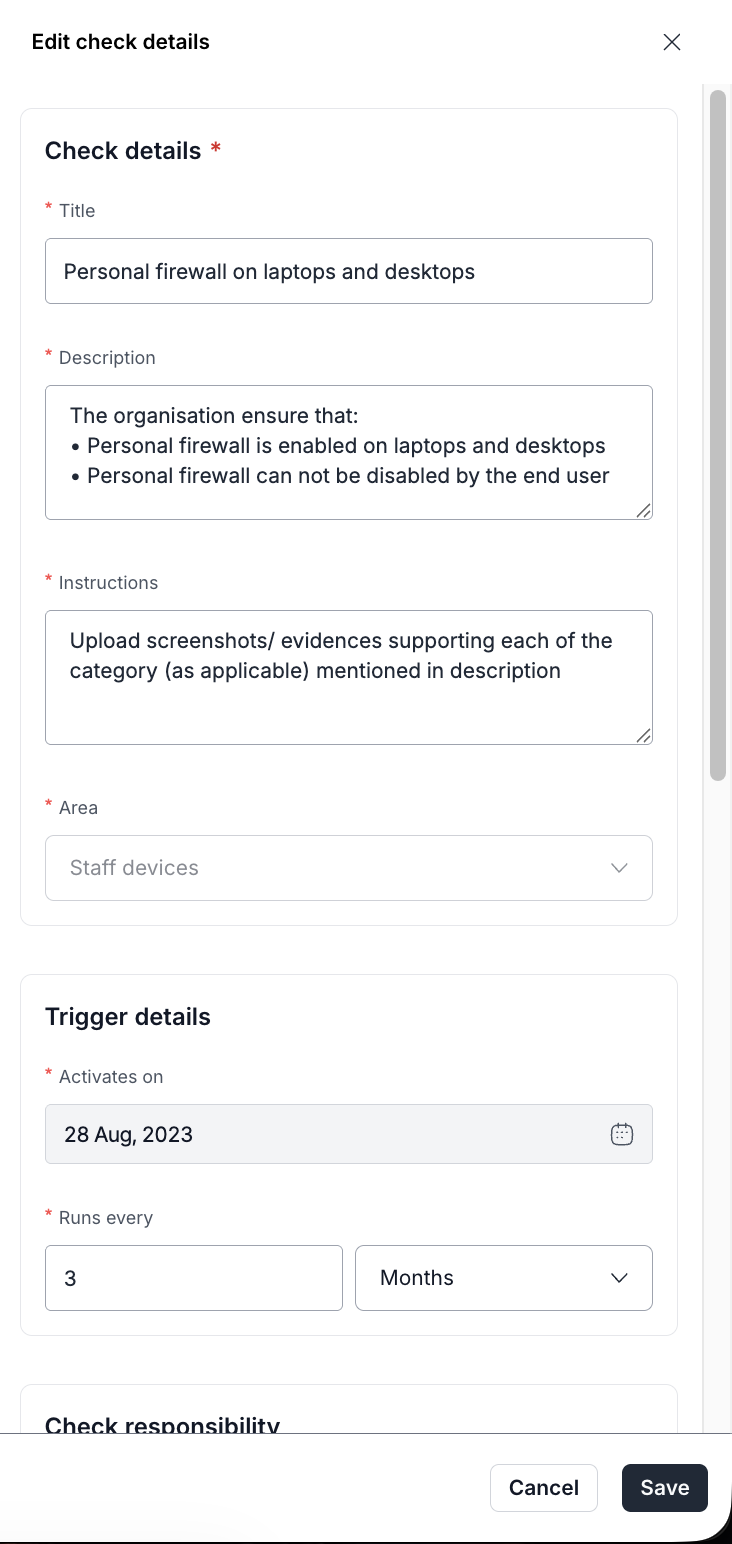
Task: Click the Edit check details header title
Action: point(121,42)
